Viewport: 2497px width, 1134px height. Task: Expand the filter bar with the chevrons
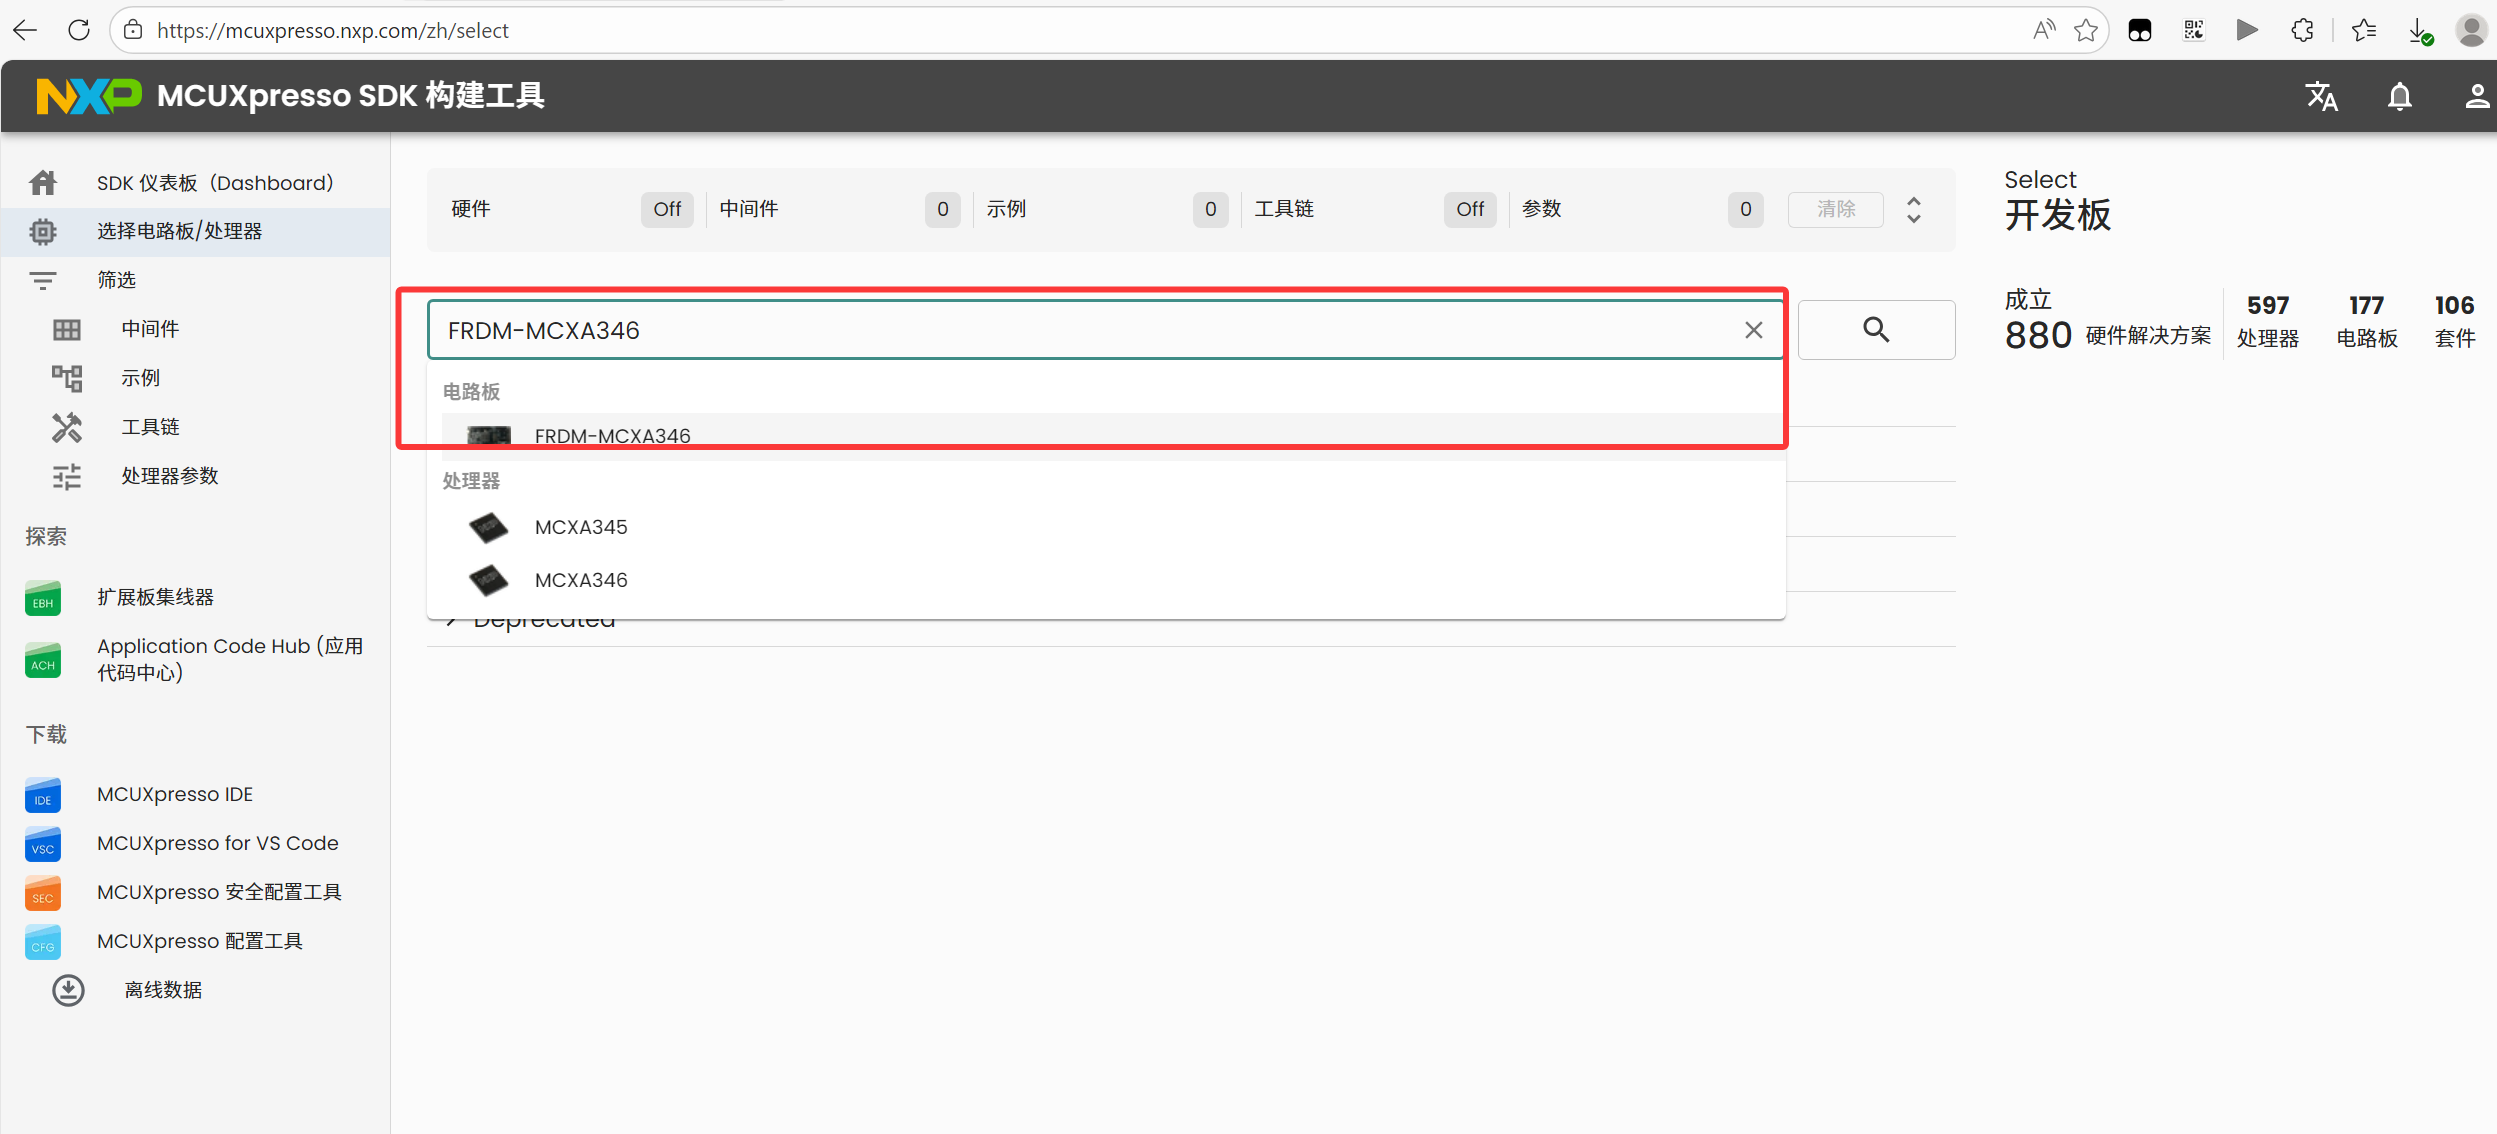(x=1913, y=209)
